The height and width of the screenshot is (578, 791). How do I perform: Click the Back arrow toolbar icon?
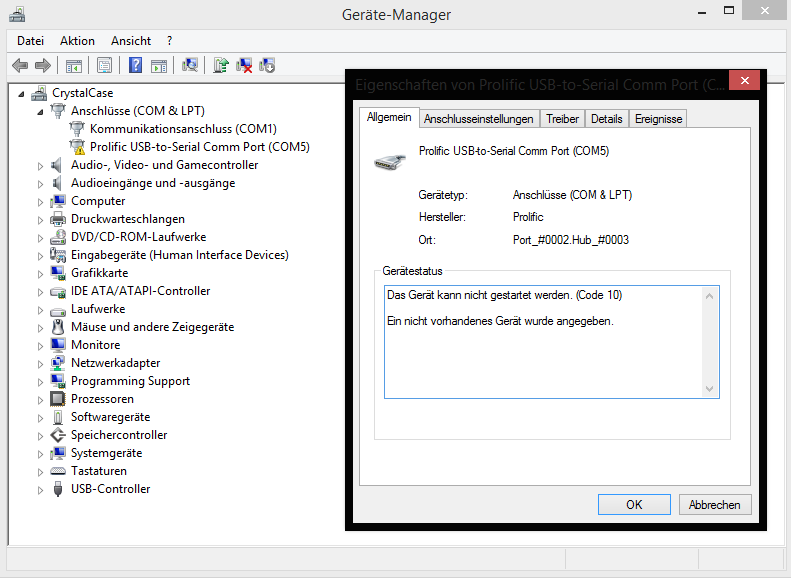(x=20, y=65)
